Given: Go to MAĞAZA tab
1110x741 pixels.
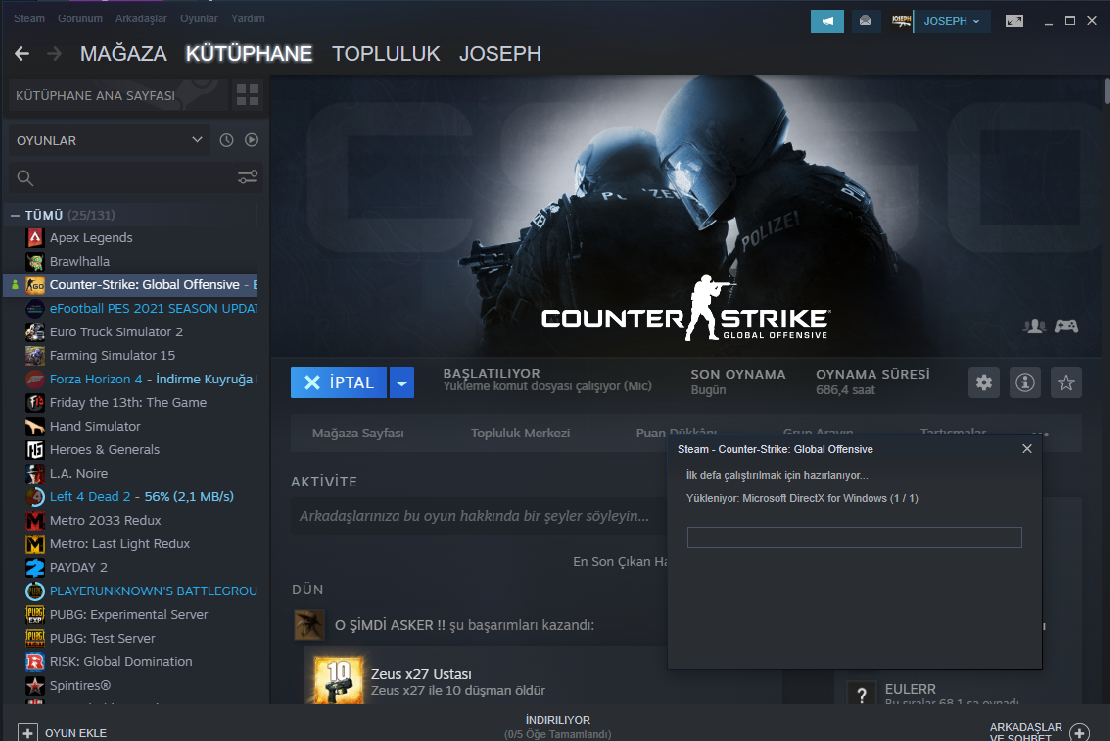Looking at the screenshot, I should 123,54.
